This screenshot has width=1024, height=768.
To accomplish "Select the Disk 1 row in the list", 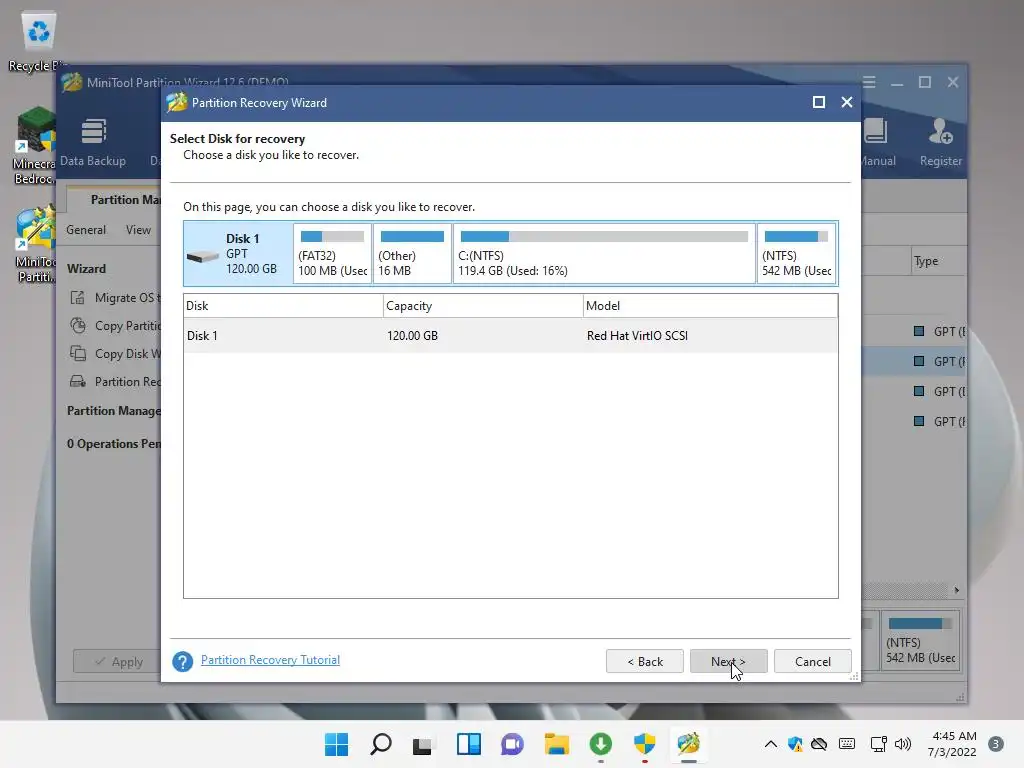I will click(x=511, y=336).
